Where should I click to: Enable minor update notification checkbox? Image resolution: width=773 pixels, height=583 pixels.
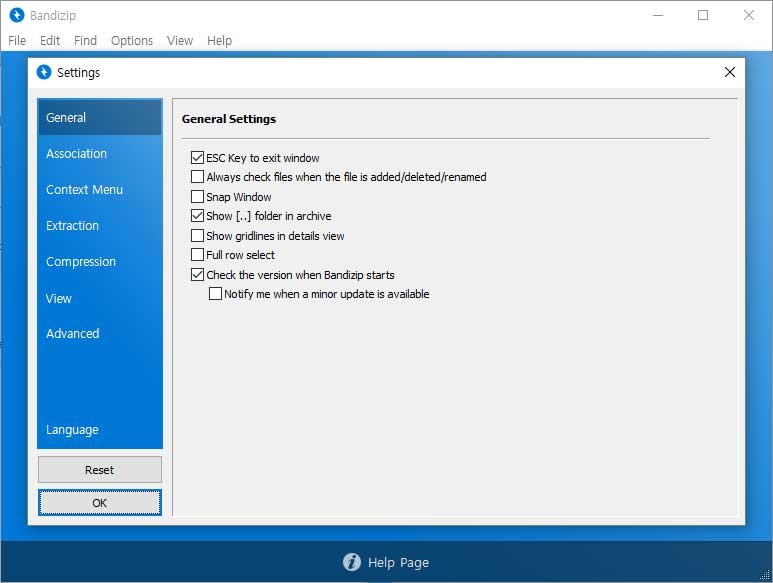click(x=215, y=294)
